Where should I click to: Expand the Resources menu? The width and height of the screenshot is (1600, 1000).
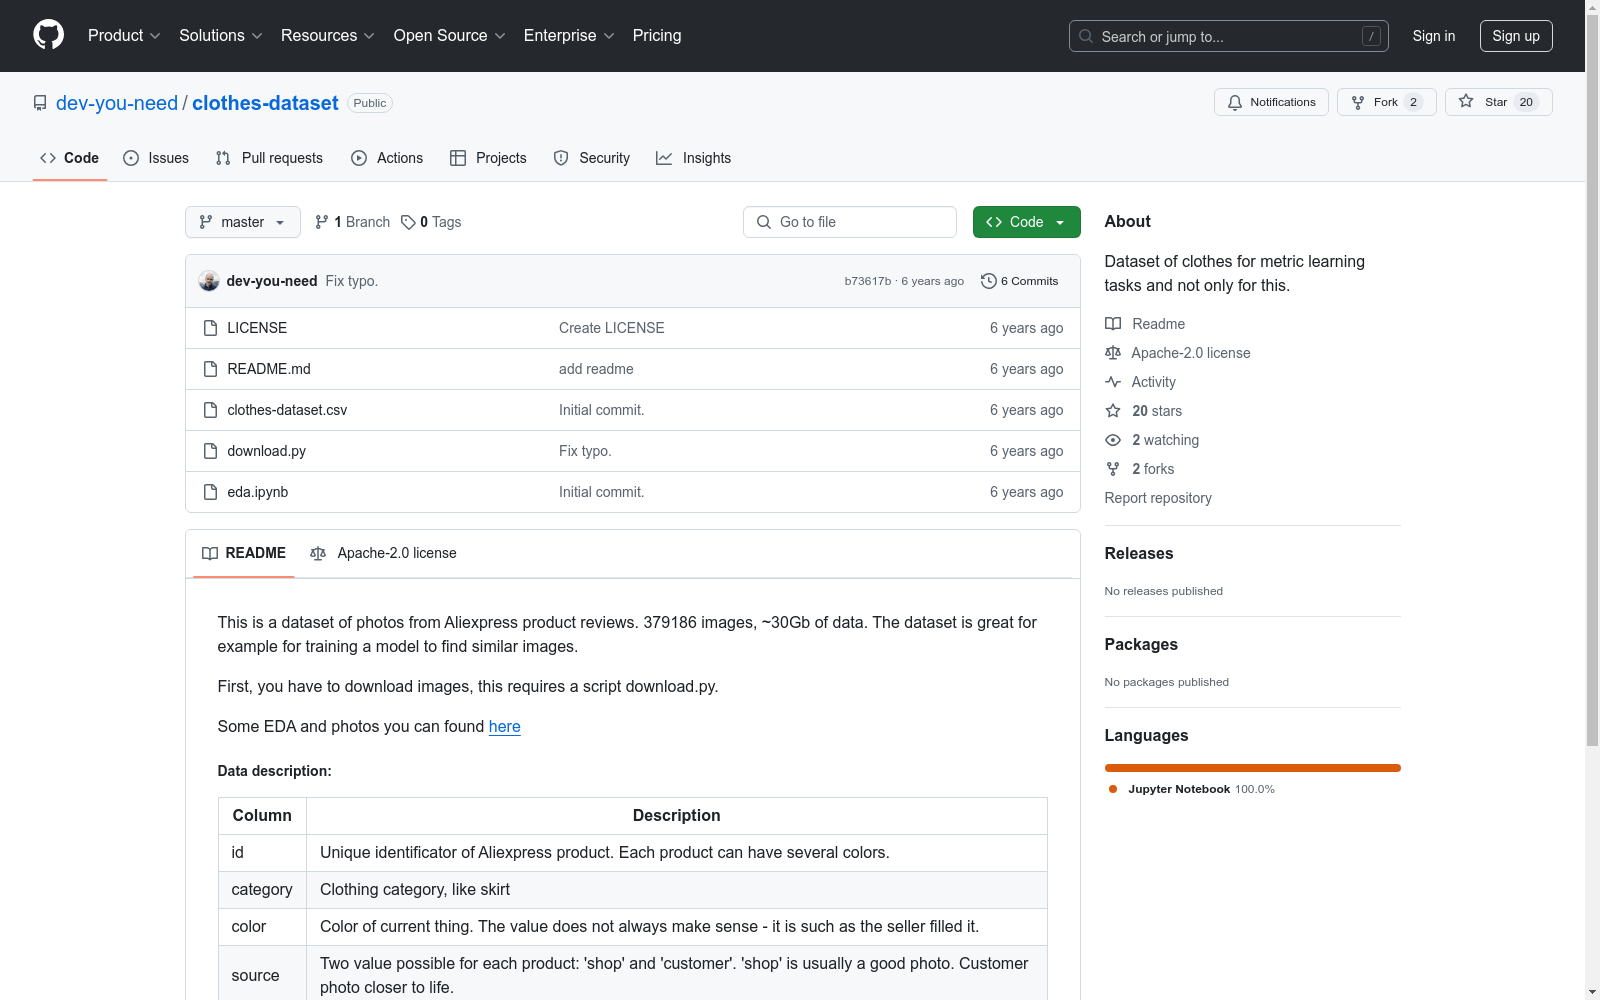[x=328, y=36]
